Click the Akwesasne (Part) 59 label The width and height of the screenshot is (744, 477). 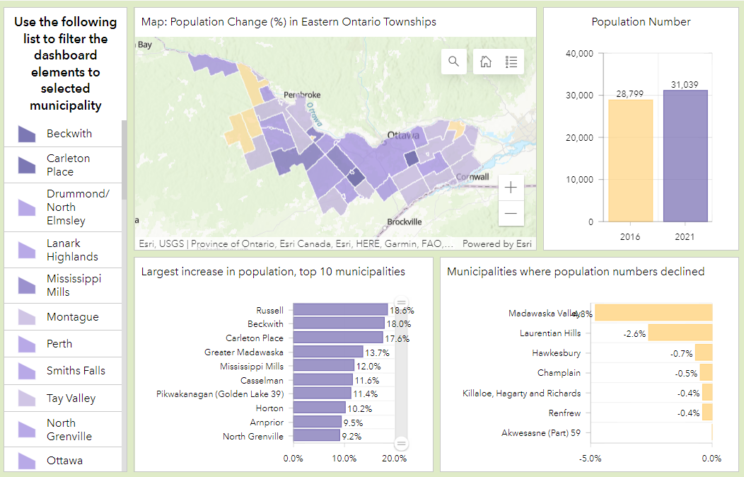click(541, 433)
